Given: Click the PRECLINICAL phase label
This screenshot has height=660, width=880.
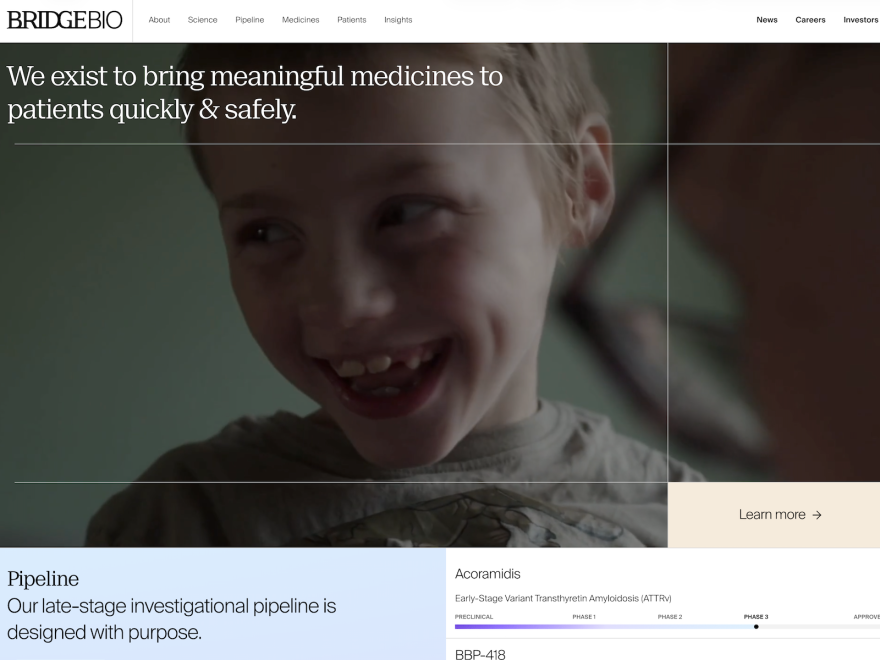Looking at the screenshot, I should (x=474, y=617).
